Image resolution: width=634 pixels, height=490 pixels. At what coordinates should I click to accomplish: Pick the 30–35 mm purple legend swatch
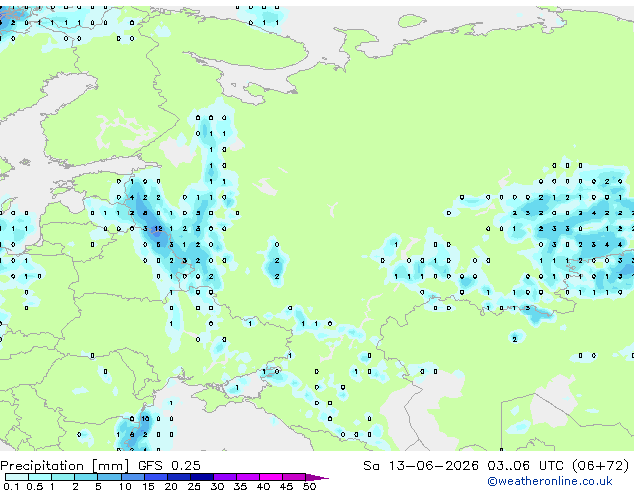[225, 477]
